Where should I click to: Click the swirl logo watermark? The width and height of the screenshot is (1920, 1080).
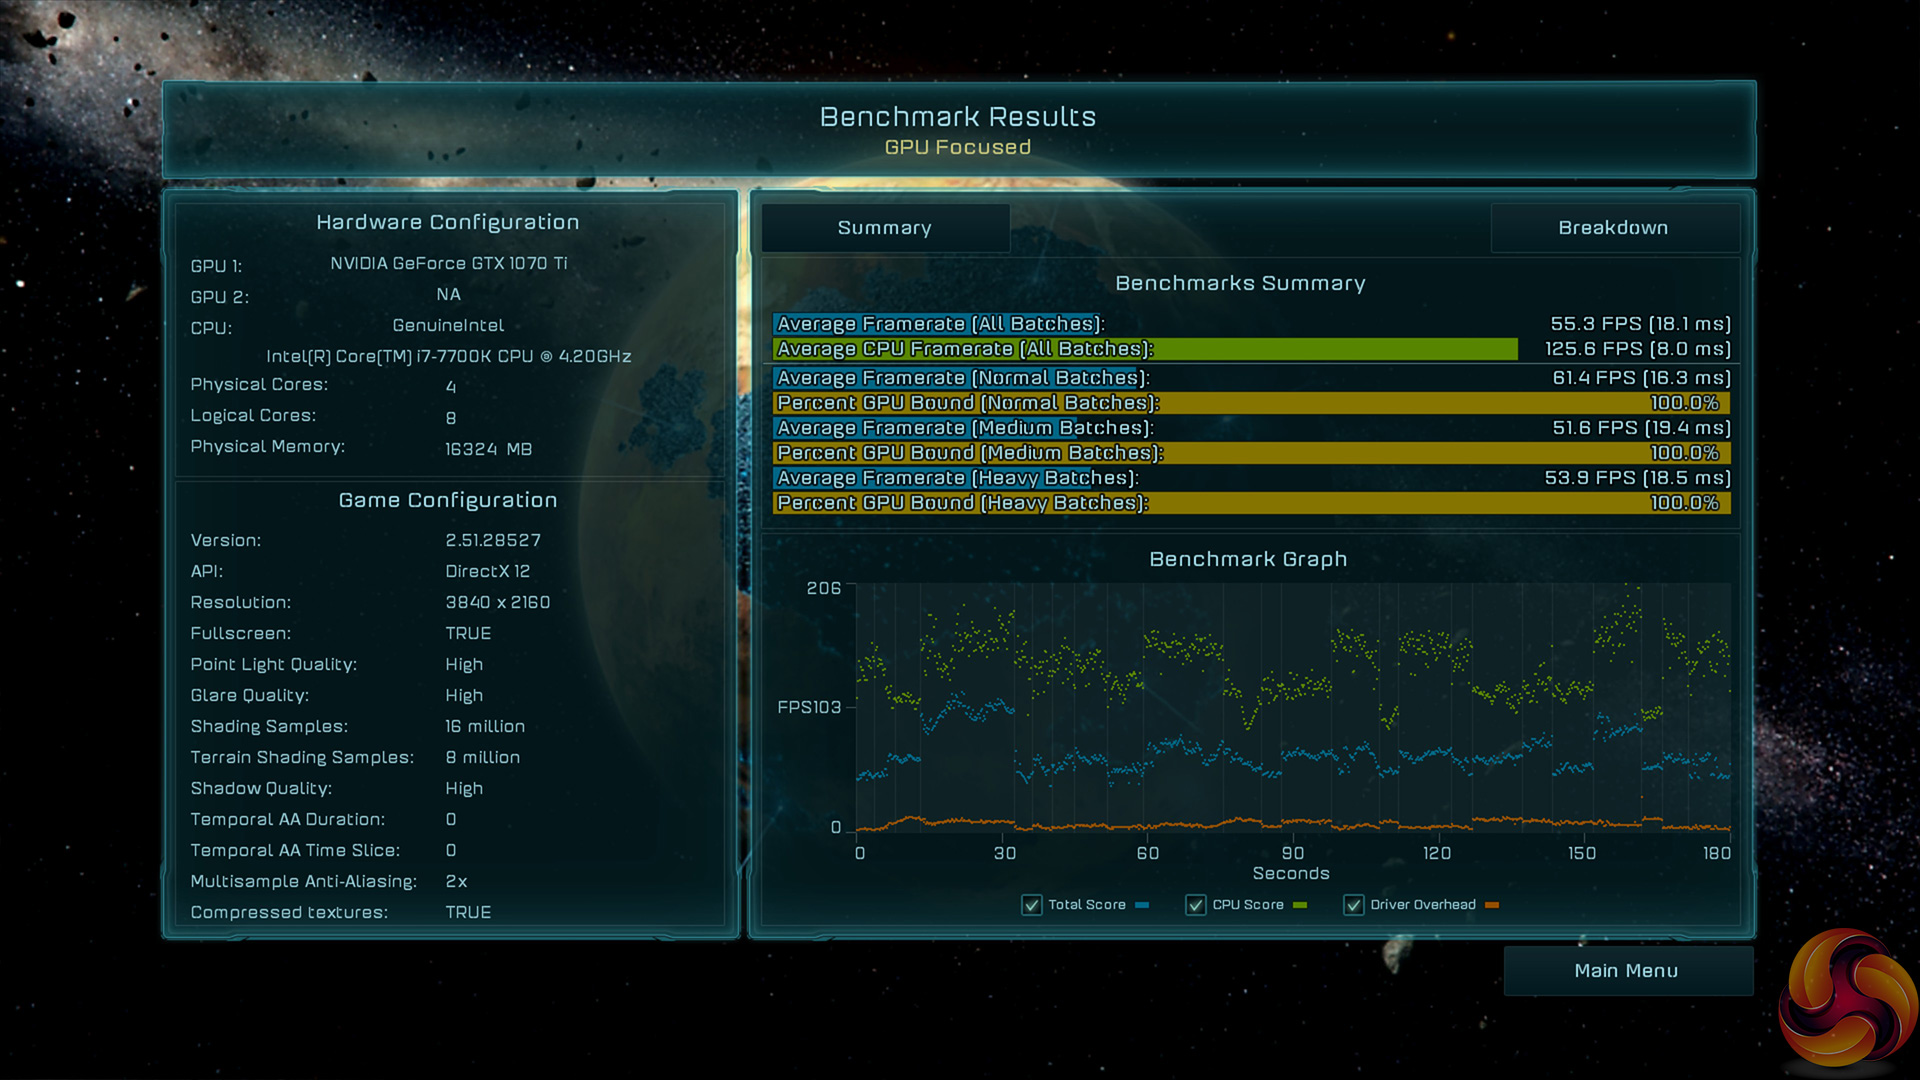pos(1848,998)
